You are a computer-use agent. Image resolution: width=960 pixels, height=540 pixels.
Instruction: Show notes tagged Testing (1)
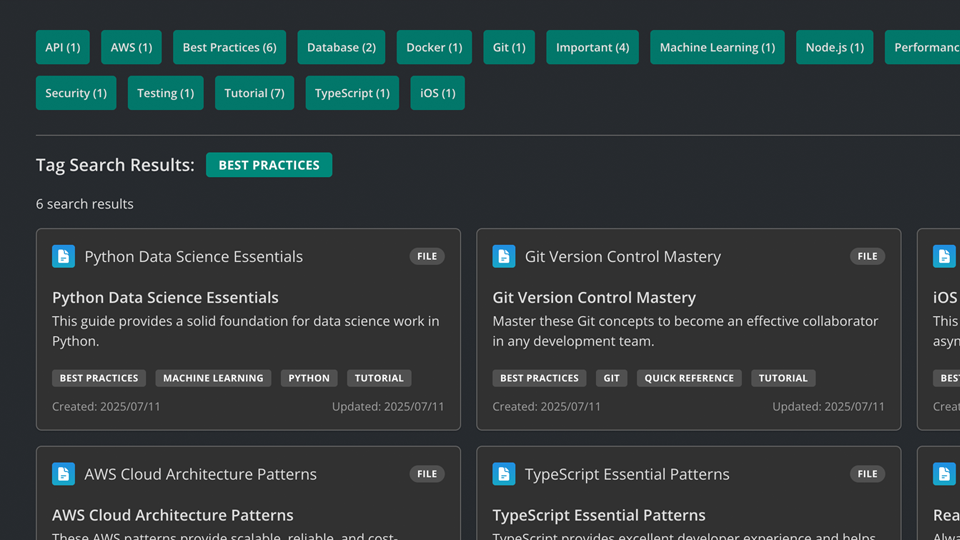pyautogui.click(x=165, y=93)
